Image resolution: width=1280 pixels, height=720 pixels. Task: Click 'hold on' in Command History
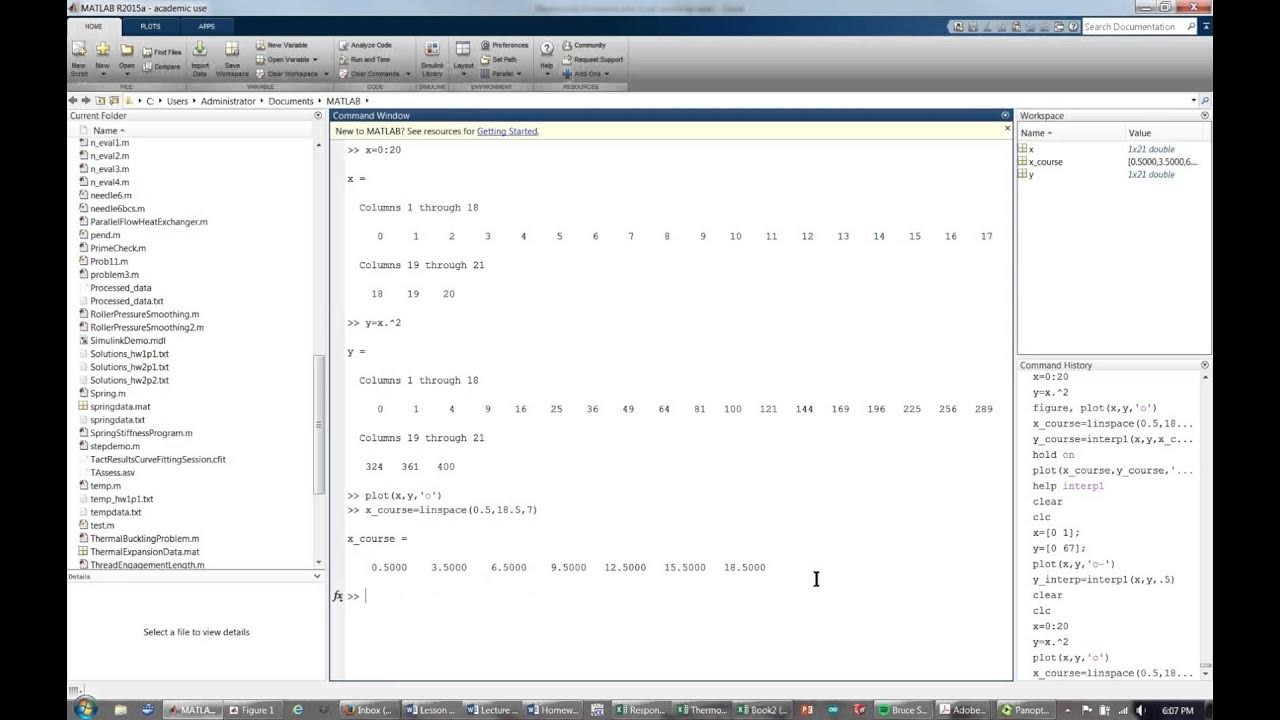point(1053,454)
